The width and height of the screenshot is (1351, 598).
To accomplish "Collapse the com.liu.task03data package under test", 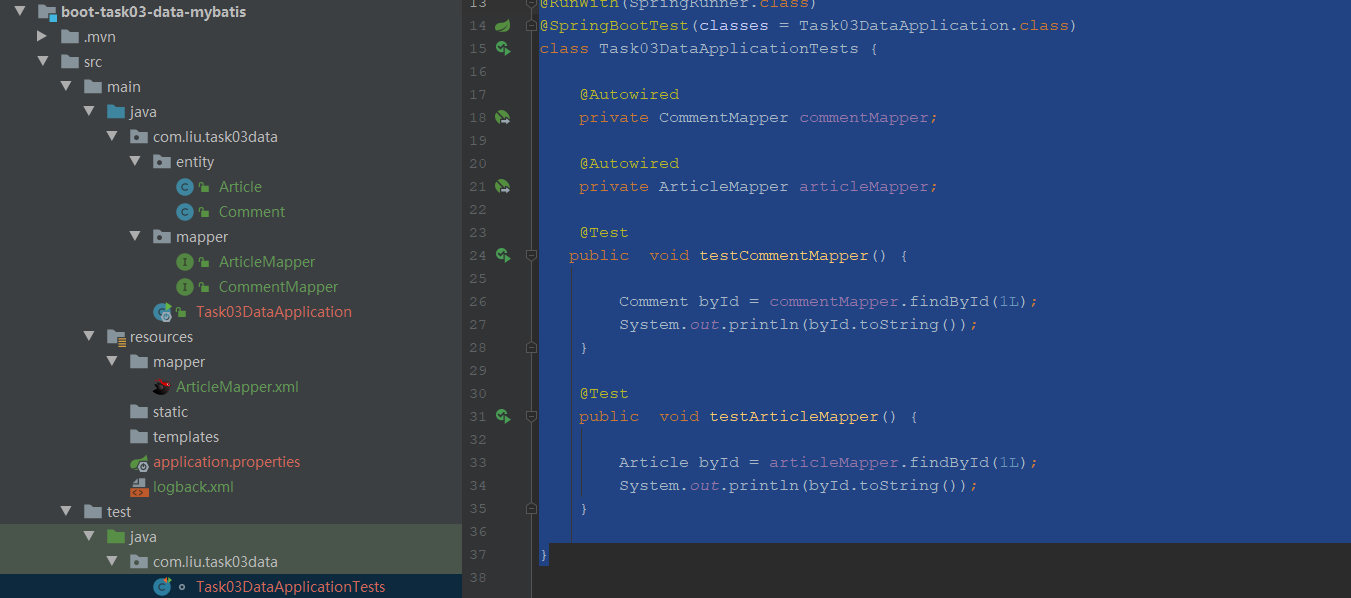I will pyautogui.click(x=111, y=562).
